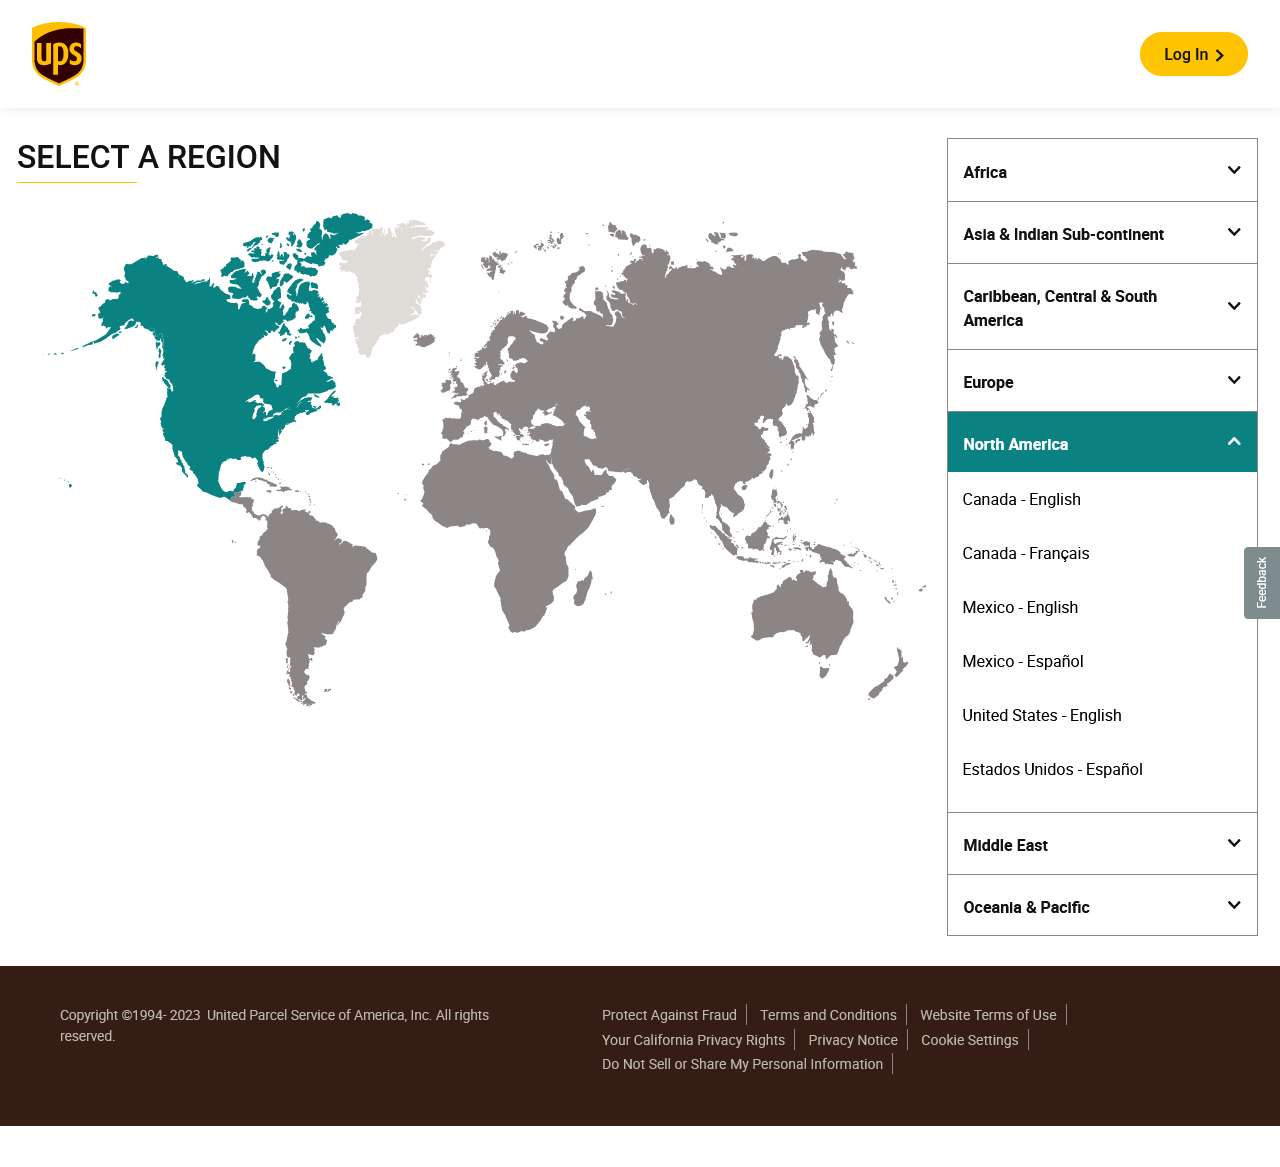1280x1167 pixels.
Task: Click the Middle East row chevron icon
Action: click(x=1234, y=843)
